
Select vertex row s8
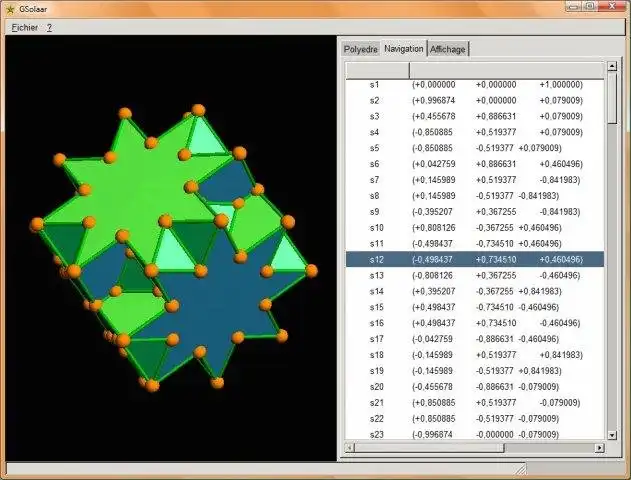475,196
